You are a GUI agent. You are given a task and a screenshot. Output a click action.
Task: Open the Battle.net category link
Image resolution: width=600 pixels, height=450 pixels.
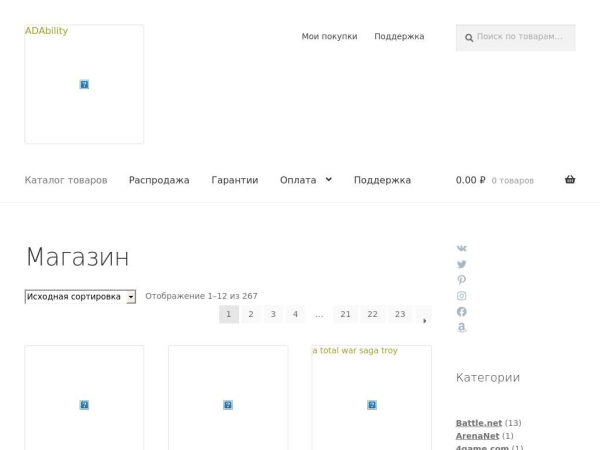[479, 423]
